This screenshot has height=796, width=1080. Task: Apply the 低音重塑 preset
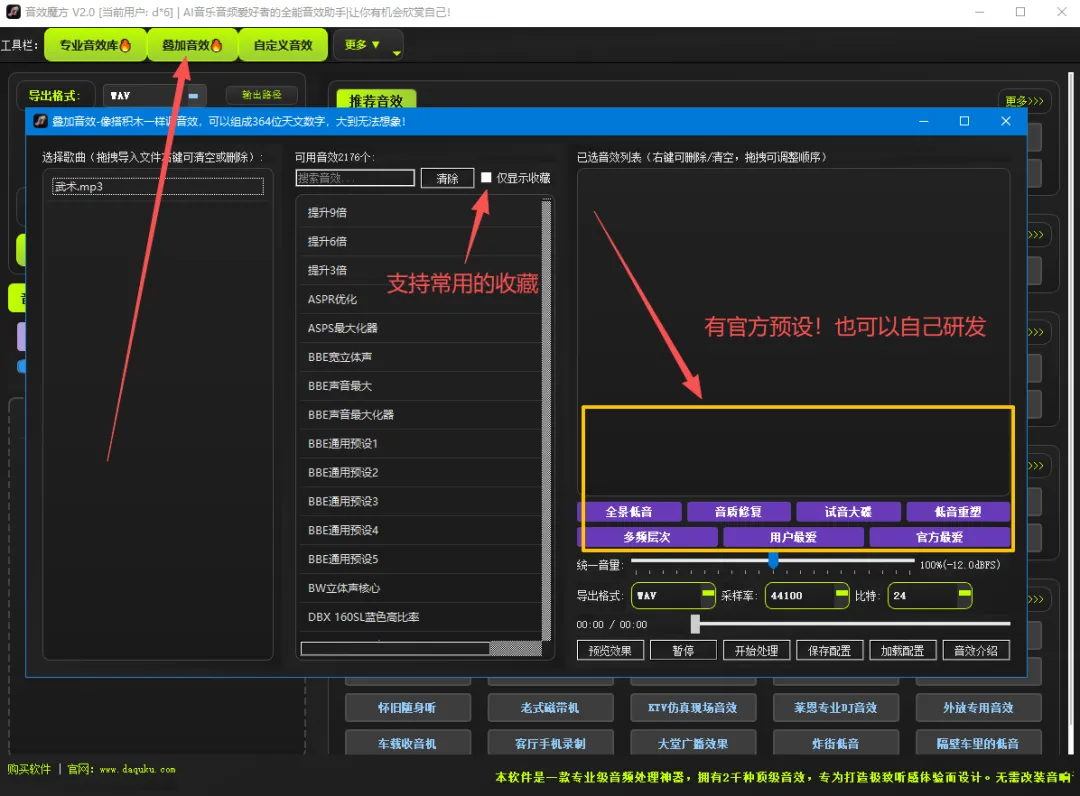tap(958, 512)
